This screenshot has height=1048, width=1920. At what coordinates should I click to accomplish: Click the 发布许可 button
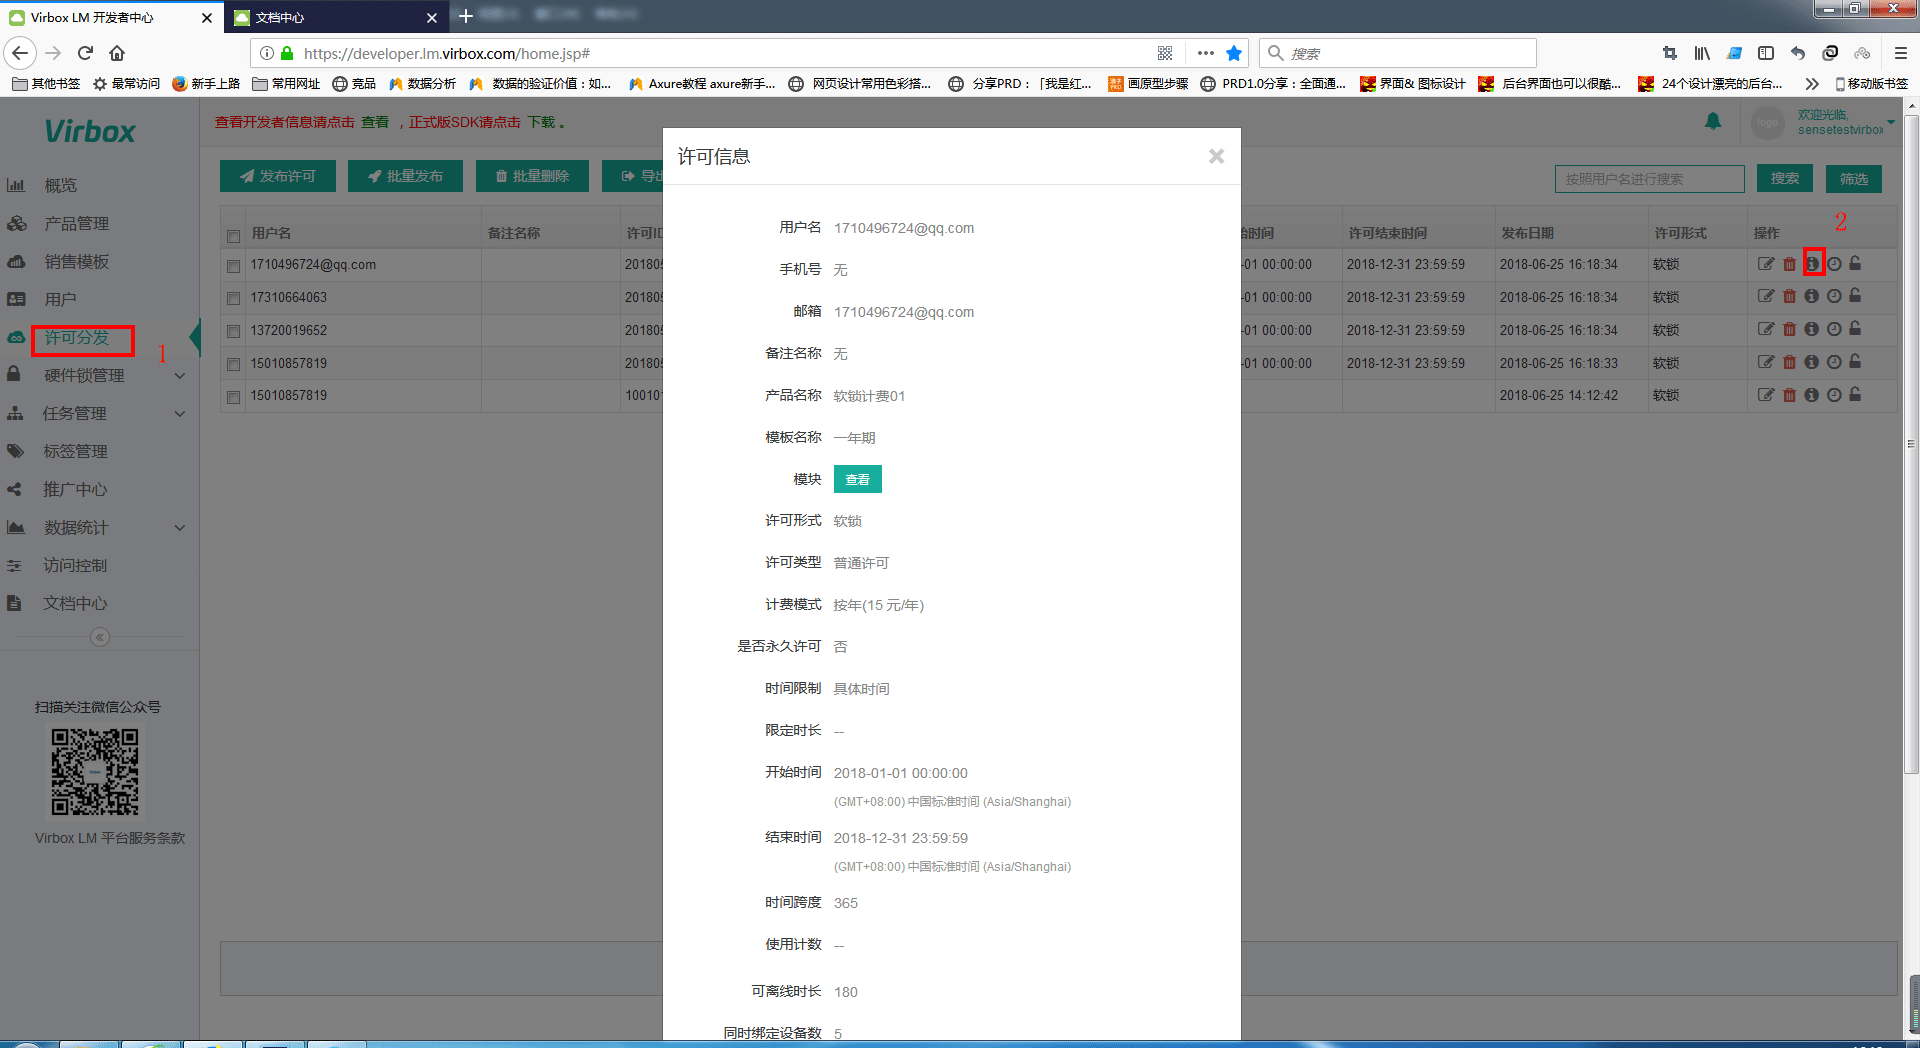pyautogui.click(x=277, y=176)
